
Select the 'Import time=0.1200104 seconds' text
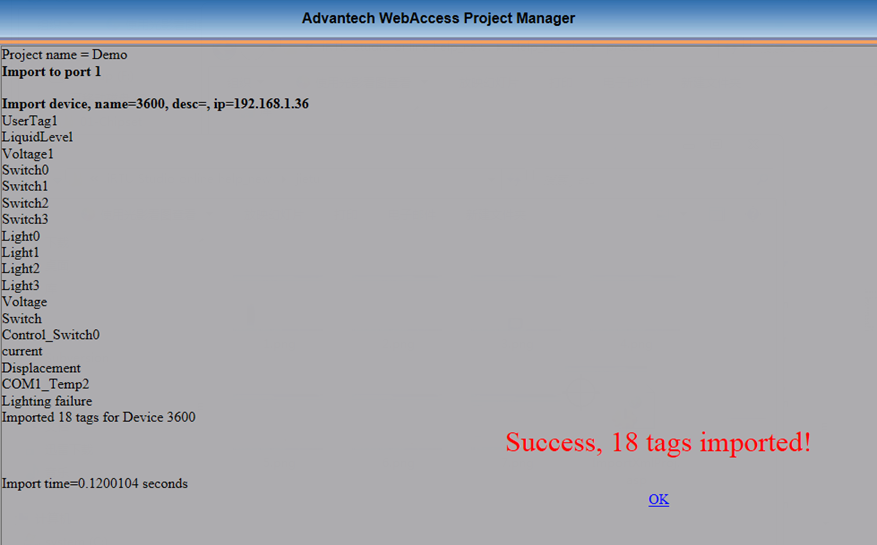coord(95,484)
